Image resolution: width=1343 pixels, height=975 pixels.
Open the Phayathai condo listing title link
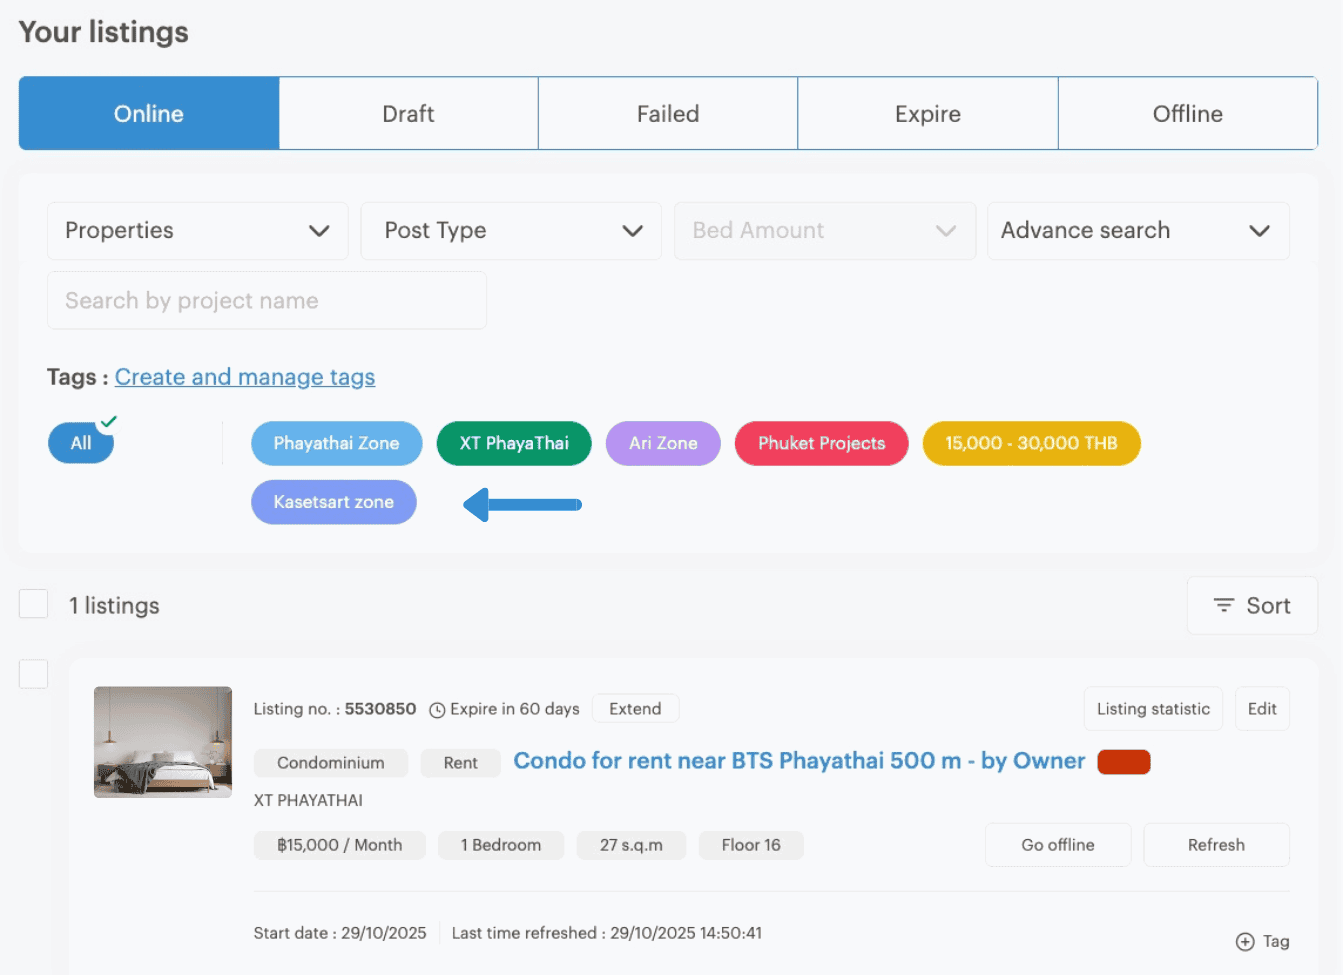pos(798,761)
